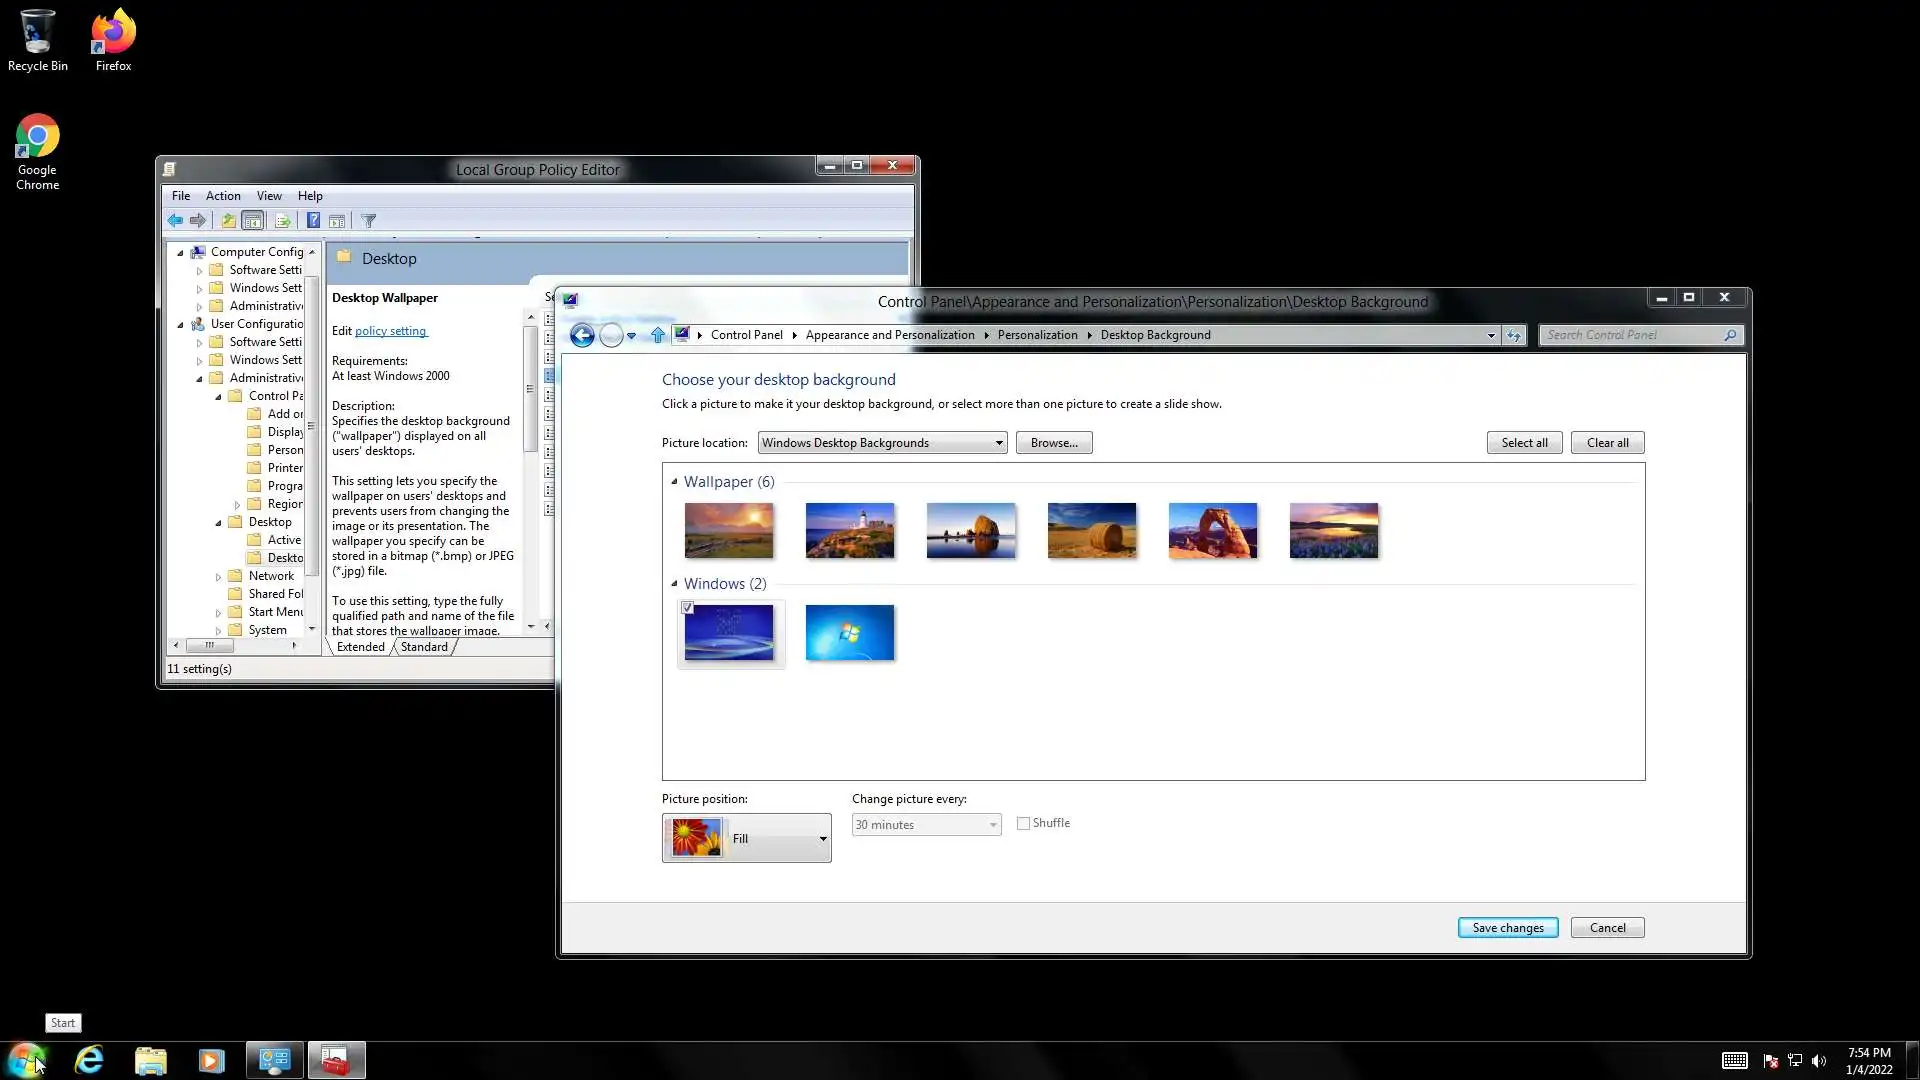Image resolution: width=1920 pixels, height=1080 pixels.
Task: Click the Search Control Panel field
Action: (1632, 335)
